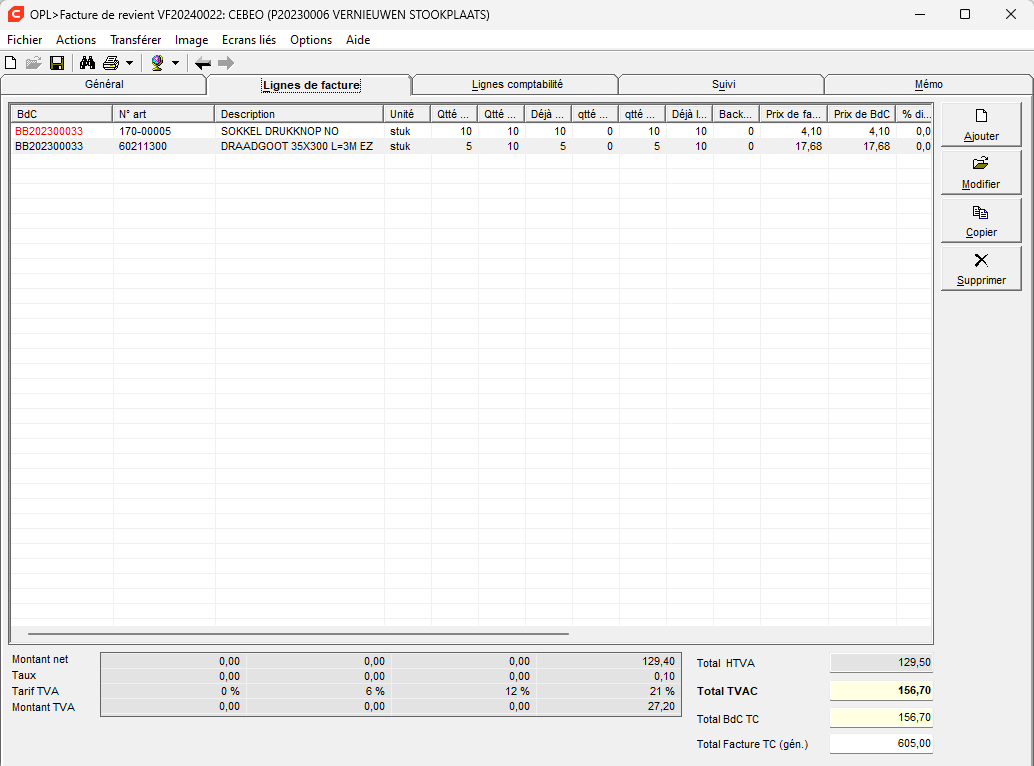Switch to the Lignes comptabilité tab
This screenshot has width=1034, height=766.
point(517,84)
